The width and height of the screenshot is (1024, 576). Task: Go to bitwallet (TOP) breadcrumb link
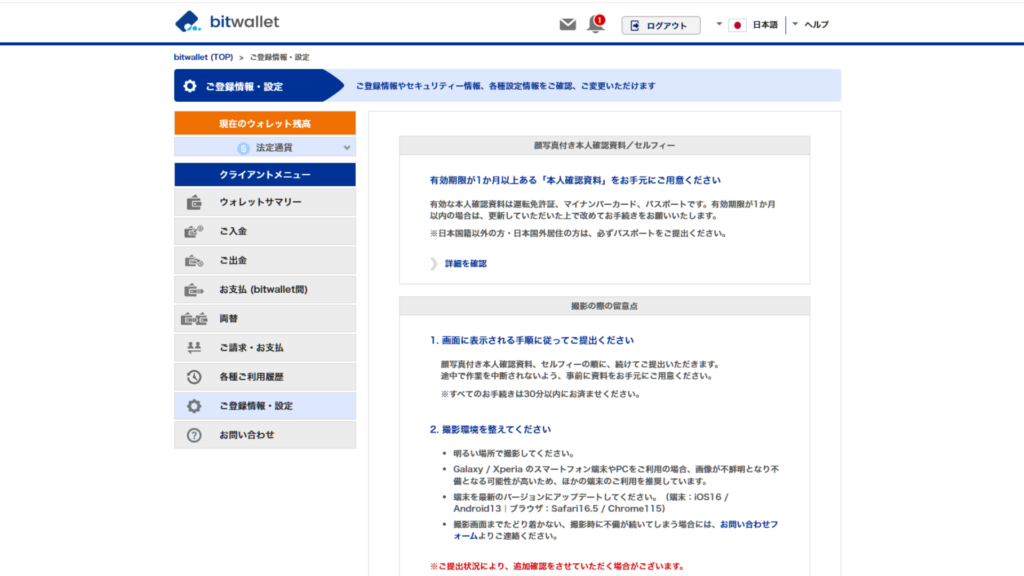tap(203, 57)
